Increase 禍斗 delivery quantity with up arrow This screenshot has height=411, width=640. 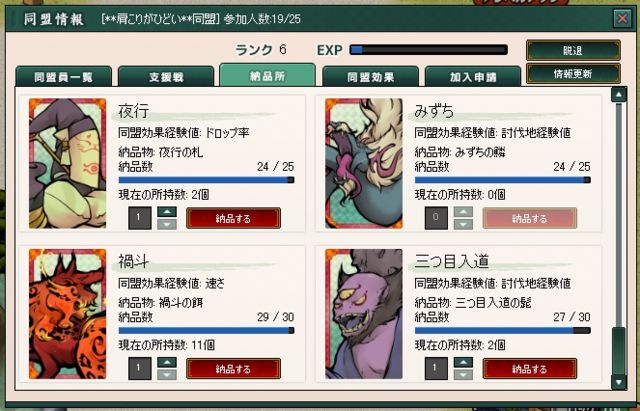pyautogui.click(x=167, y=362)
